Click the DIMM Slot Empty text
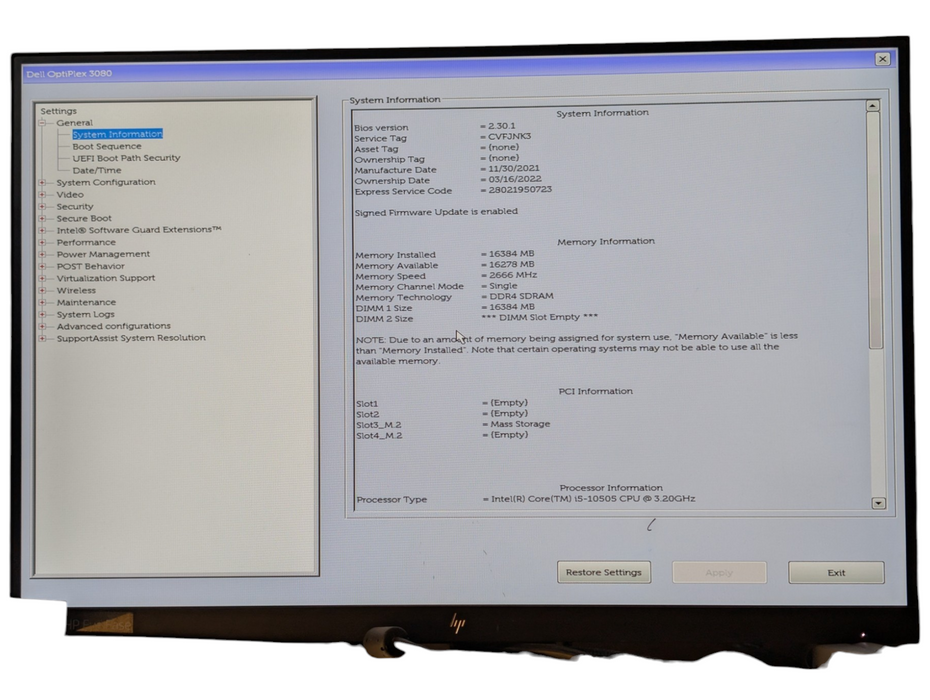930x700 pixels. tap(540, 317)
